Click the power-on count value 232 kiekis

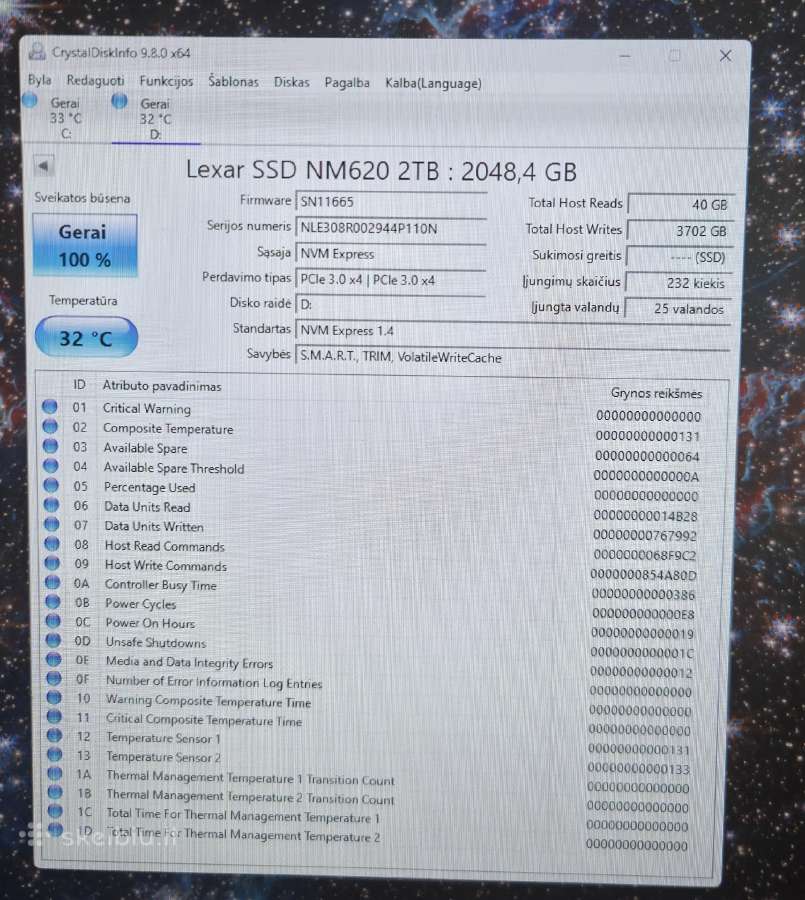679,282
